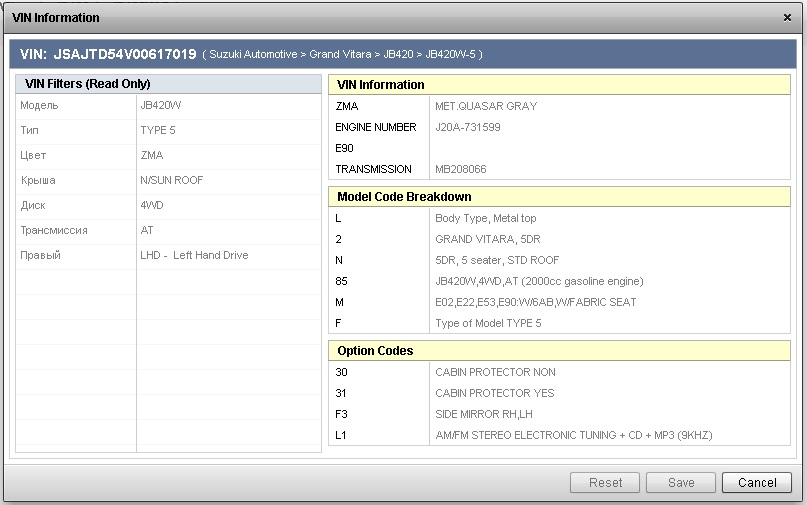Select JB420W,4WD,AT 2000cc gasoline engine entry
The width and height of the screenshot is (807, 505).
pos(539,282)
